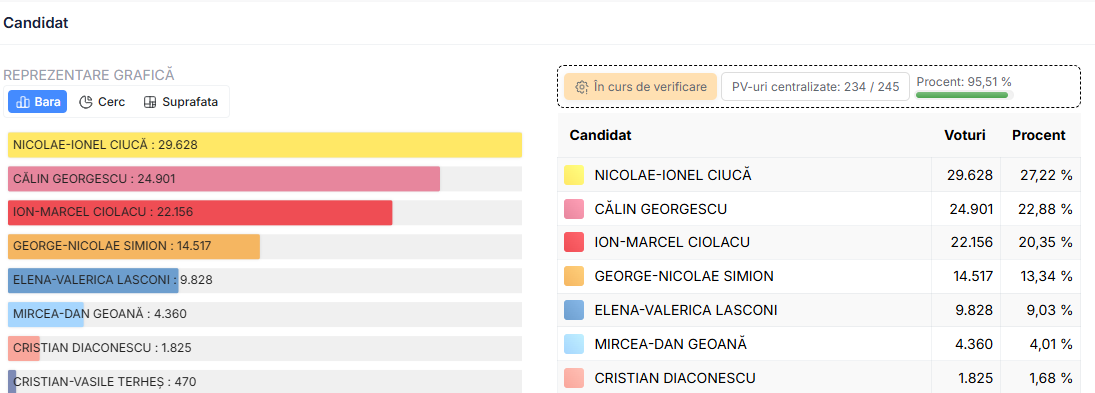Click the În curs de verificare badge
1095x393 pixels.
pos(640,87)
